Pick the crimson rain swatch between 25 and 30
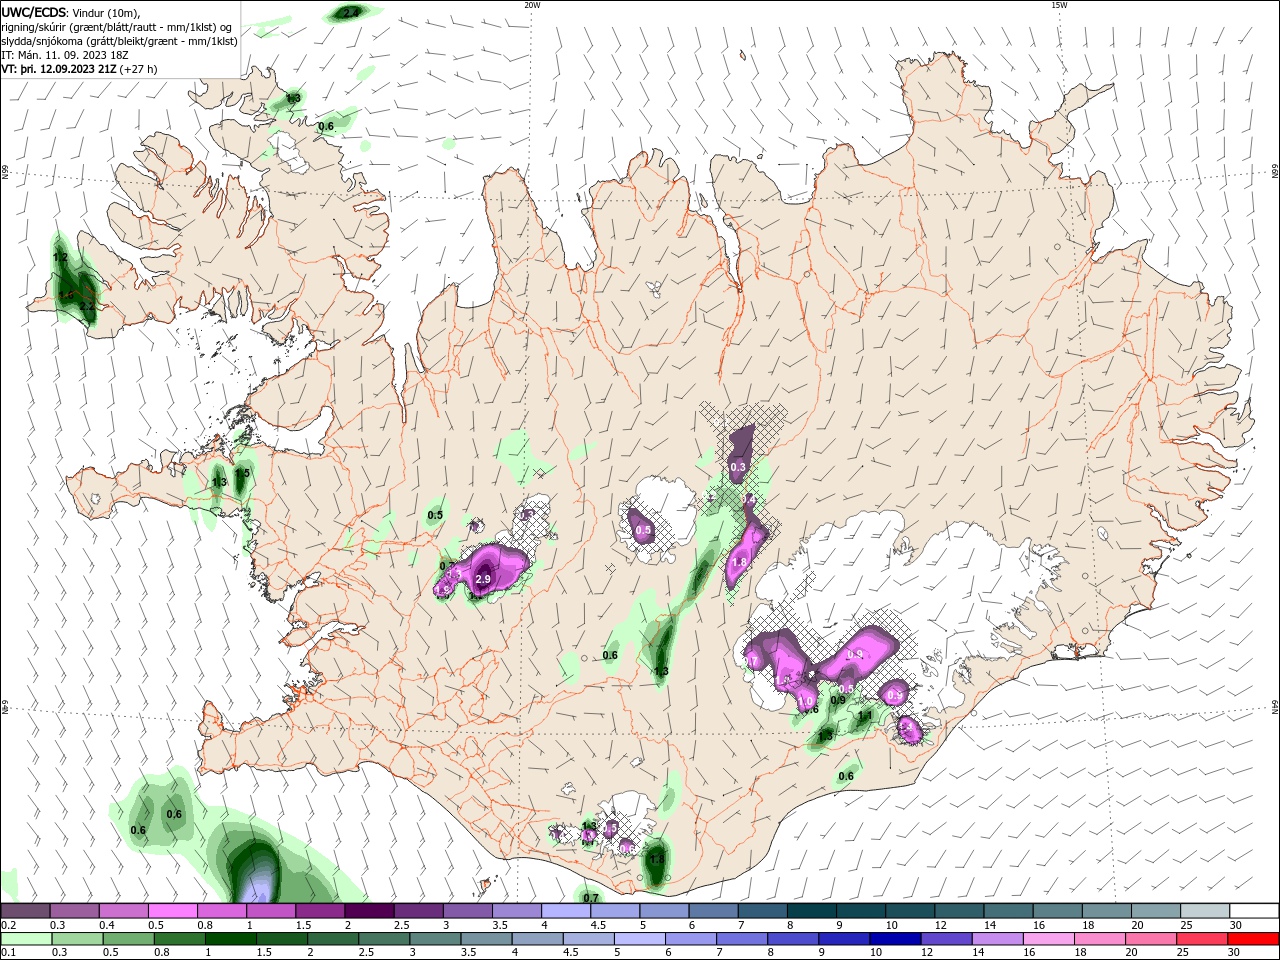The image size is (1280, 960). [1203, 939]
